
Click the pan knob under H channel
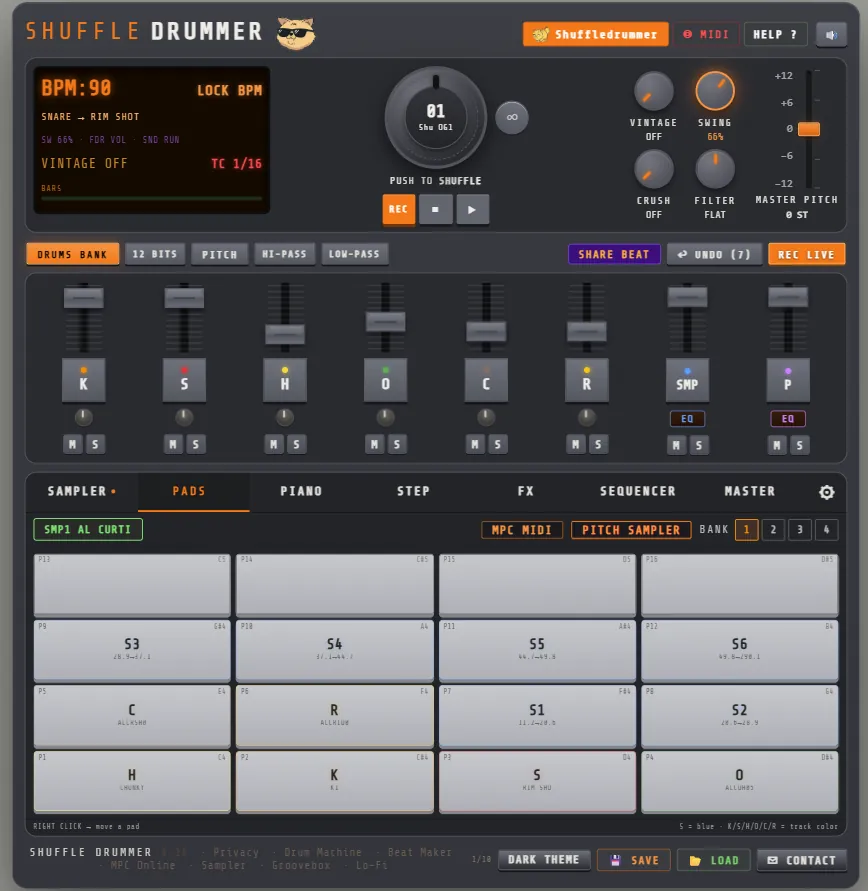tap(285, 418)
